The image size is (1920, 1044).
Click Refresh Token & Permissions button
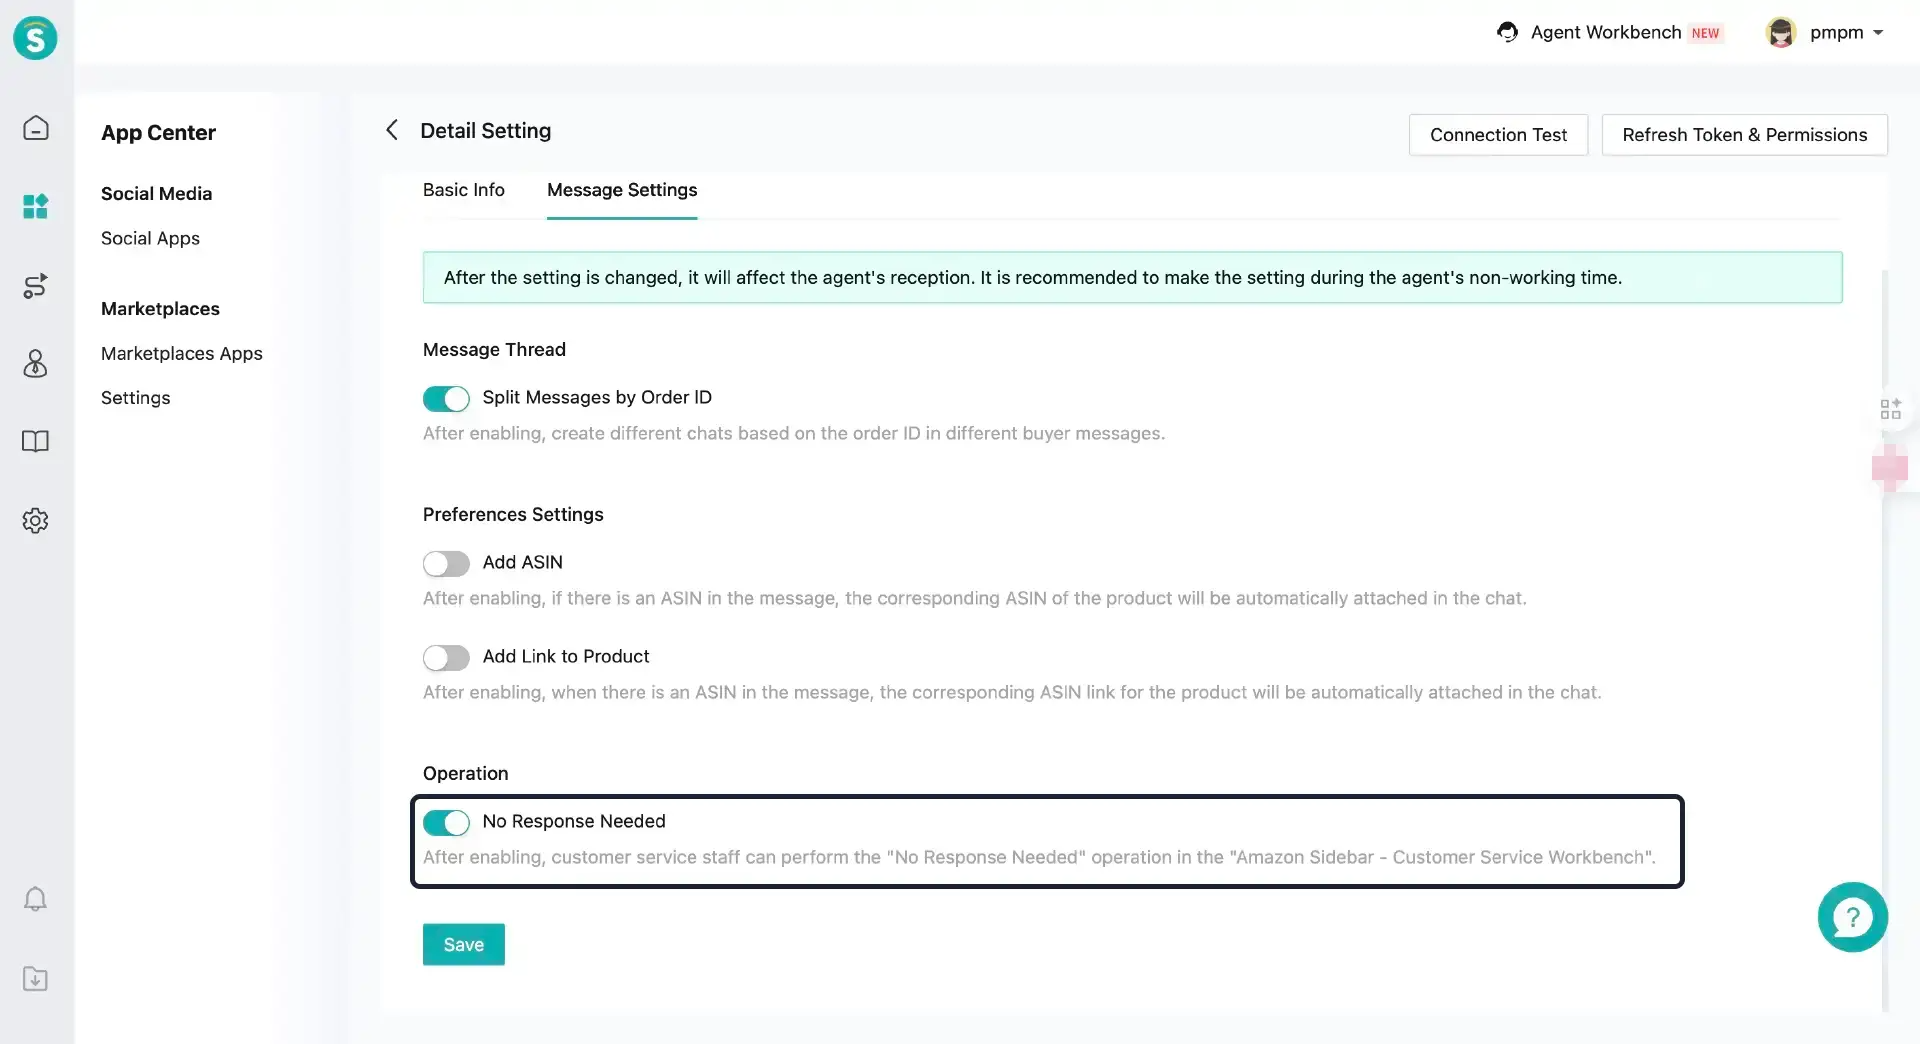(1744, 135)
